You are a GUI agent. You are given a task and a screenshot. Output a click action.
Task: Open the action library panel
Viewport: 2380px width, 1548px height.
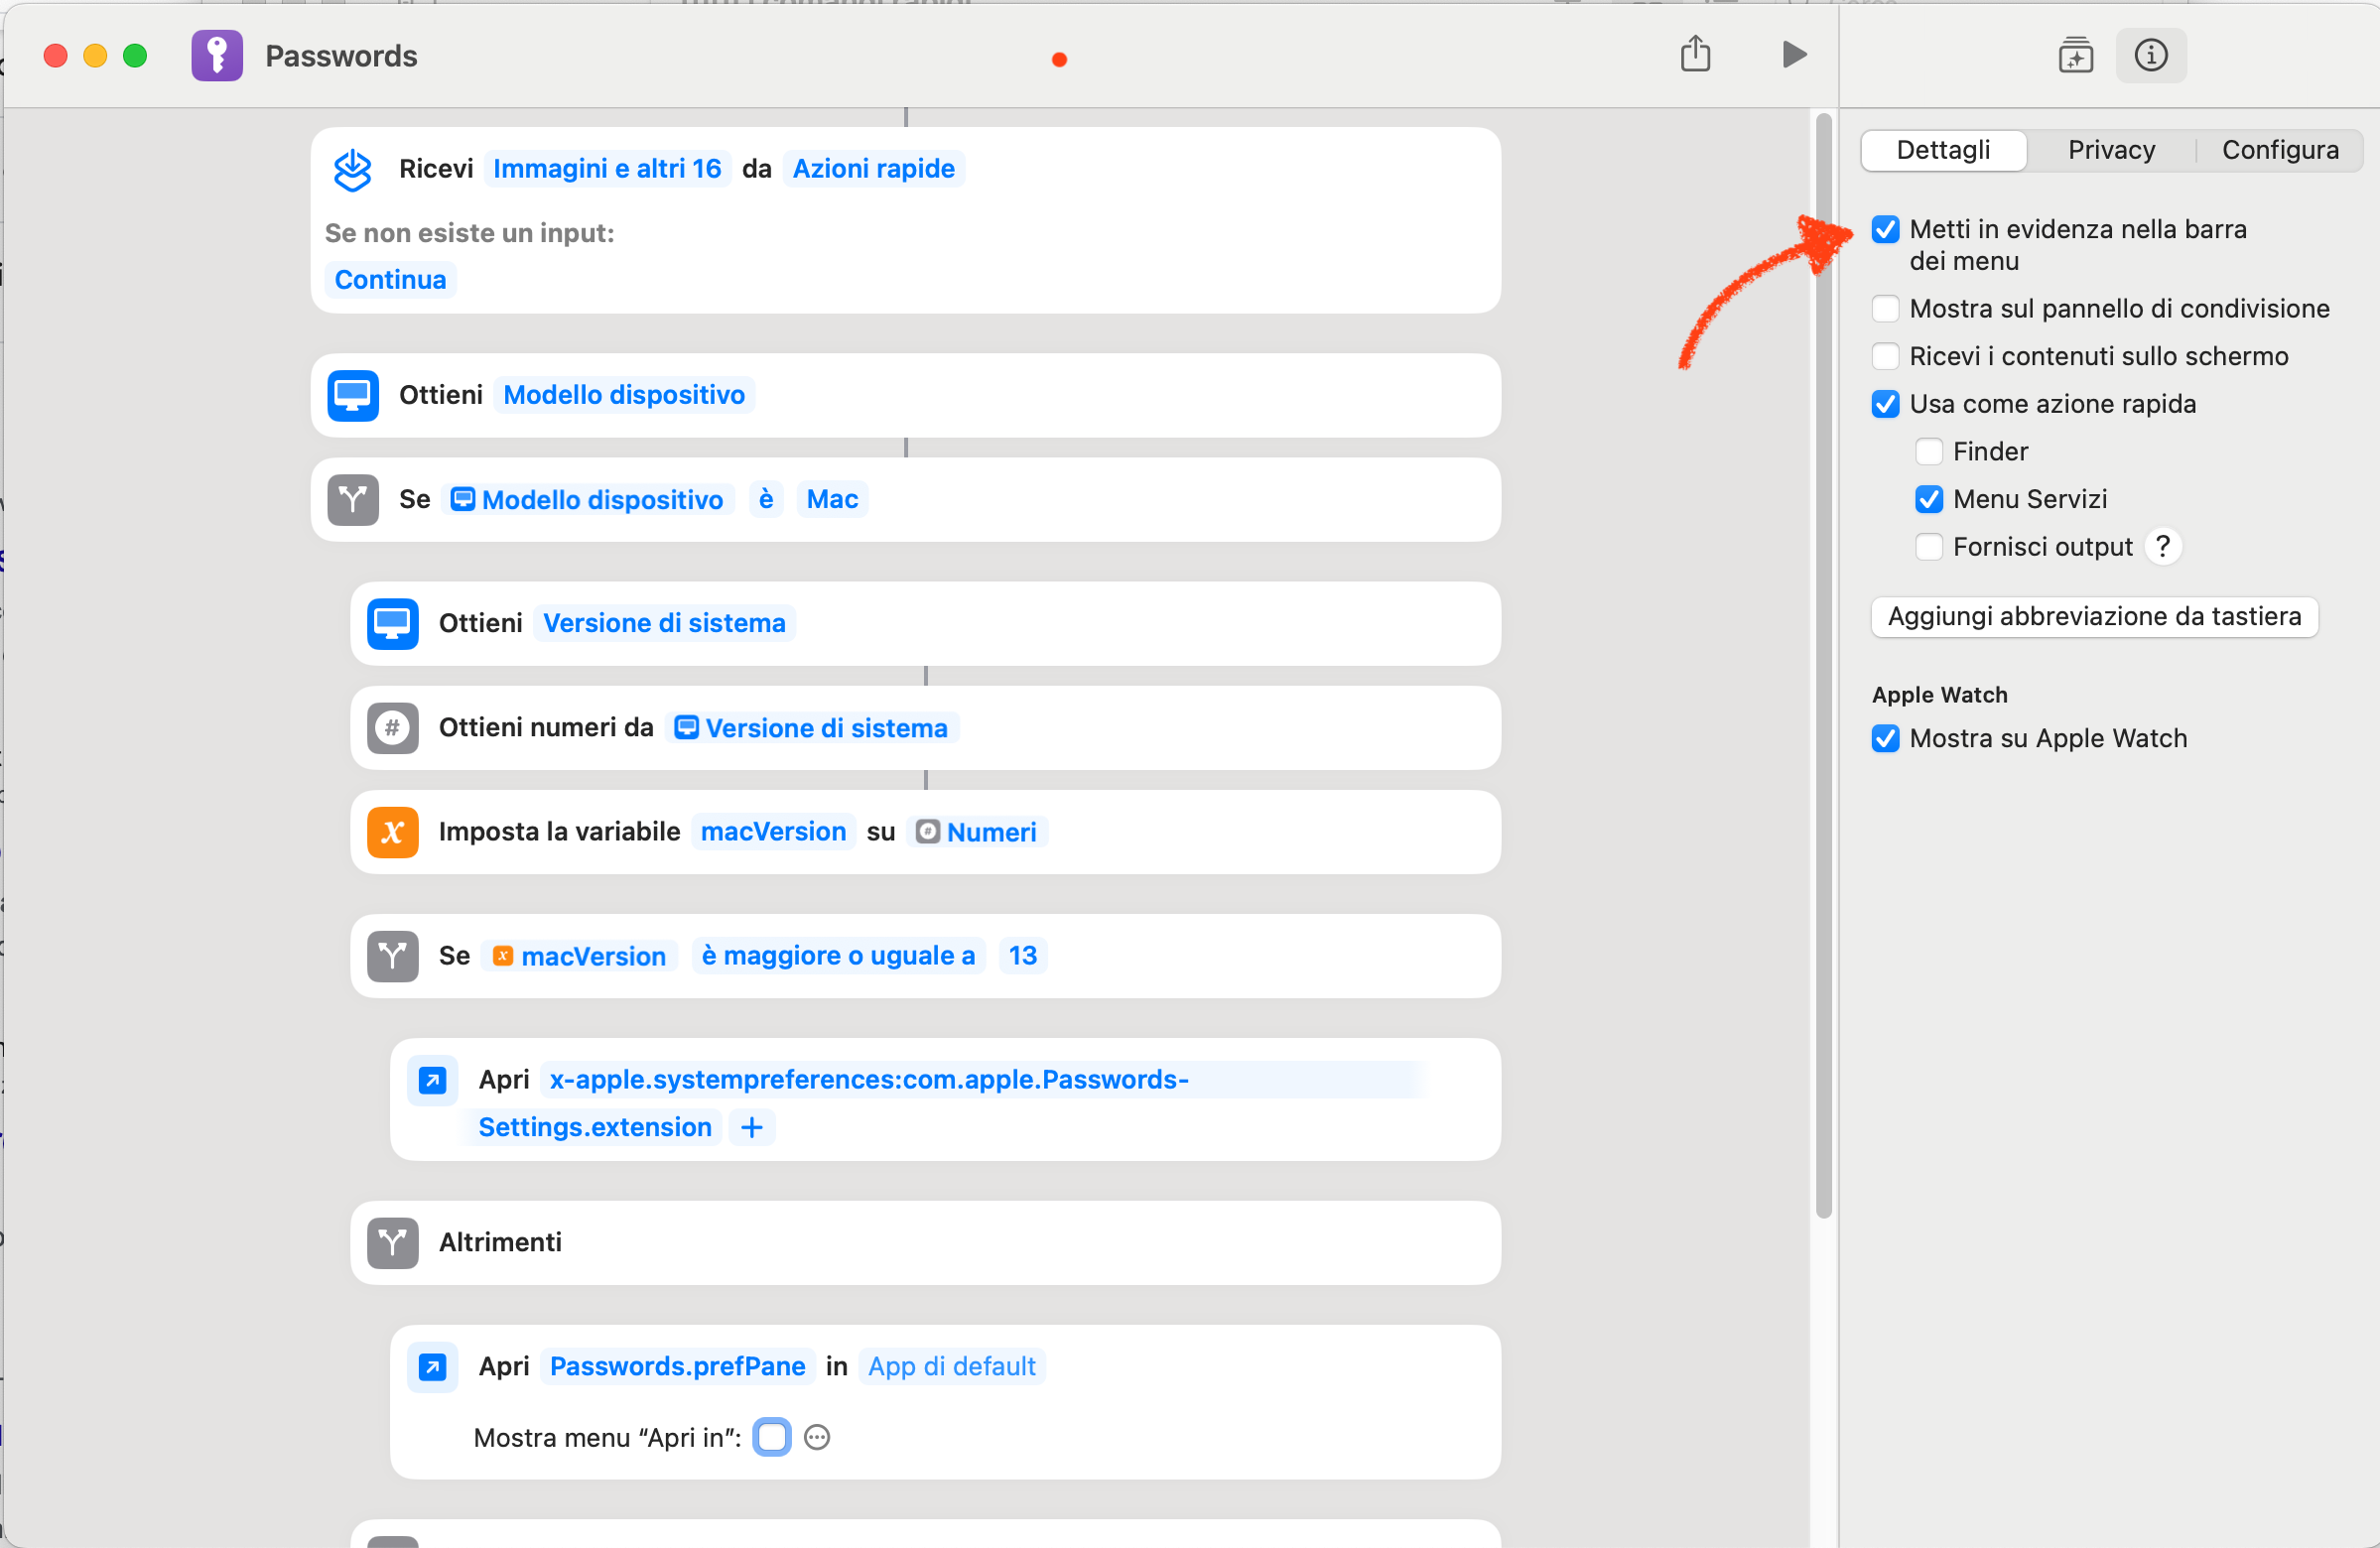[2076, 55]
